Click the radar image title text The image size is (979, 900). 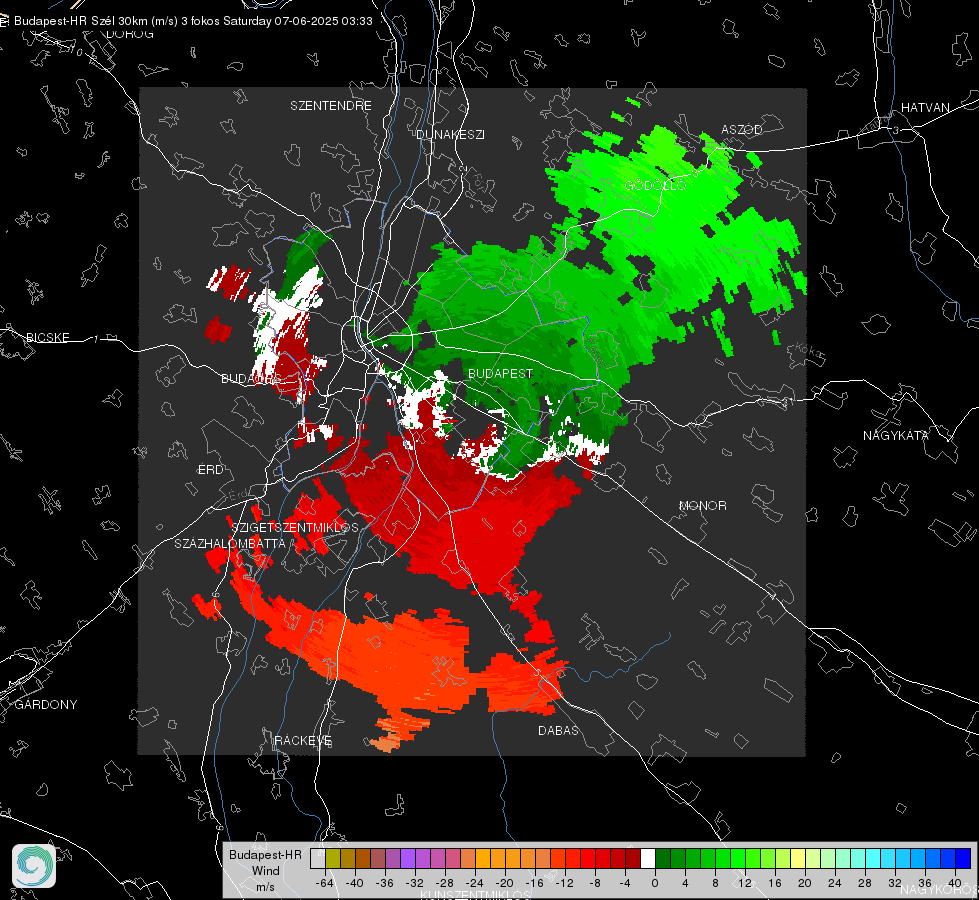click(x=193, y=21)
